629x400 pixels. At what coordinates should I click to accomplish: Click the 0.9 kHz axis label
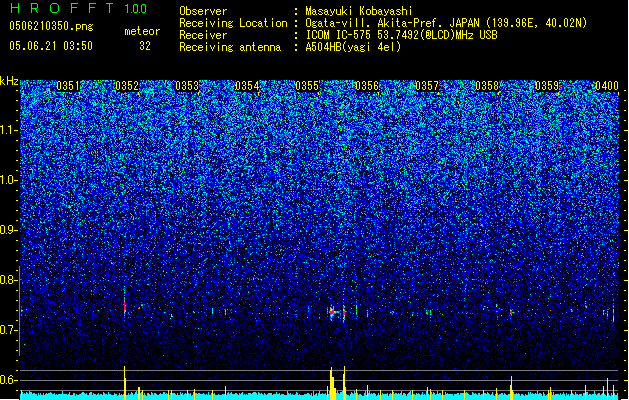(8, 230)
